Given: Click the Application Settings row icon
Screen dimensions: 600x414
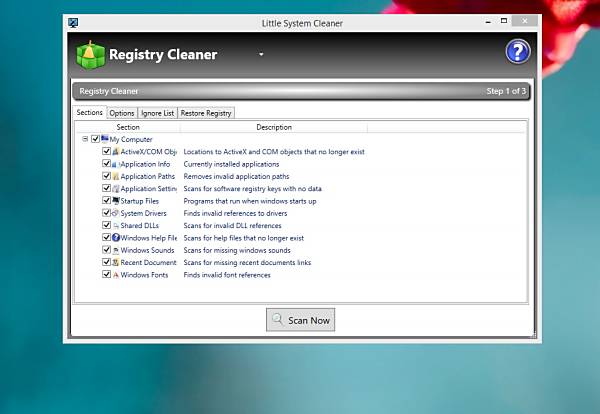Looking at the screenshot, I should 116,189.
